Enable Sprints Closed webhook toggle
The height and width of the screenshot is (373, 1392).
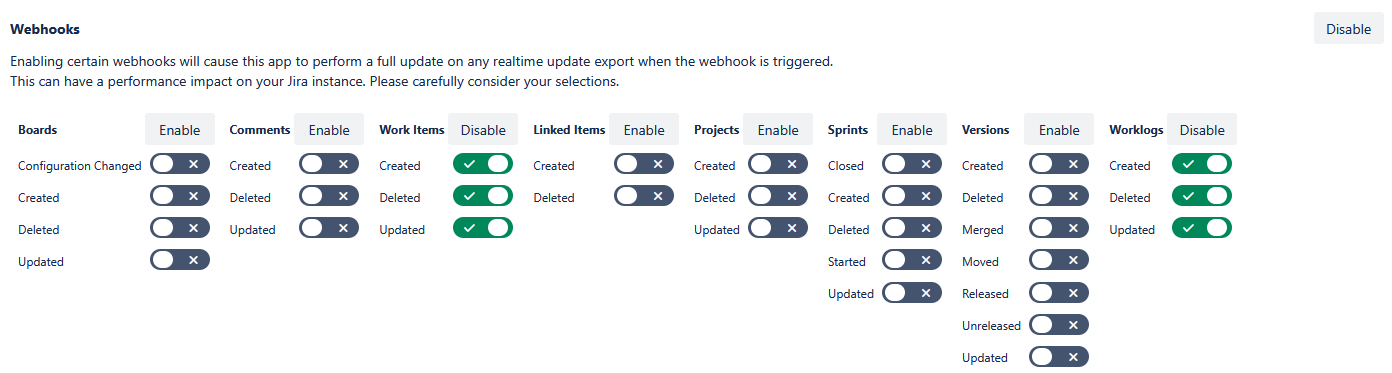pos(912,164)
